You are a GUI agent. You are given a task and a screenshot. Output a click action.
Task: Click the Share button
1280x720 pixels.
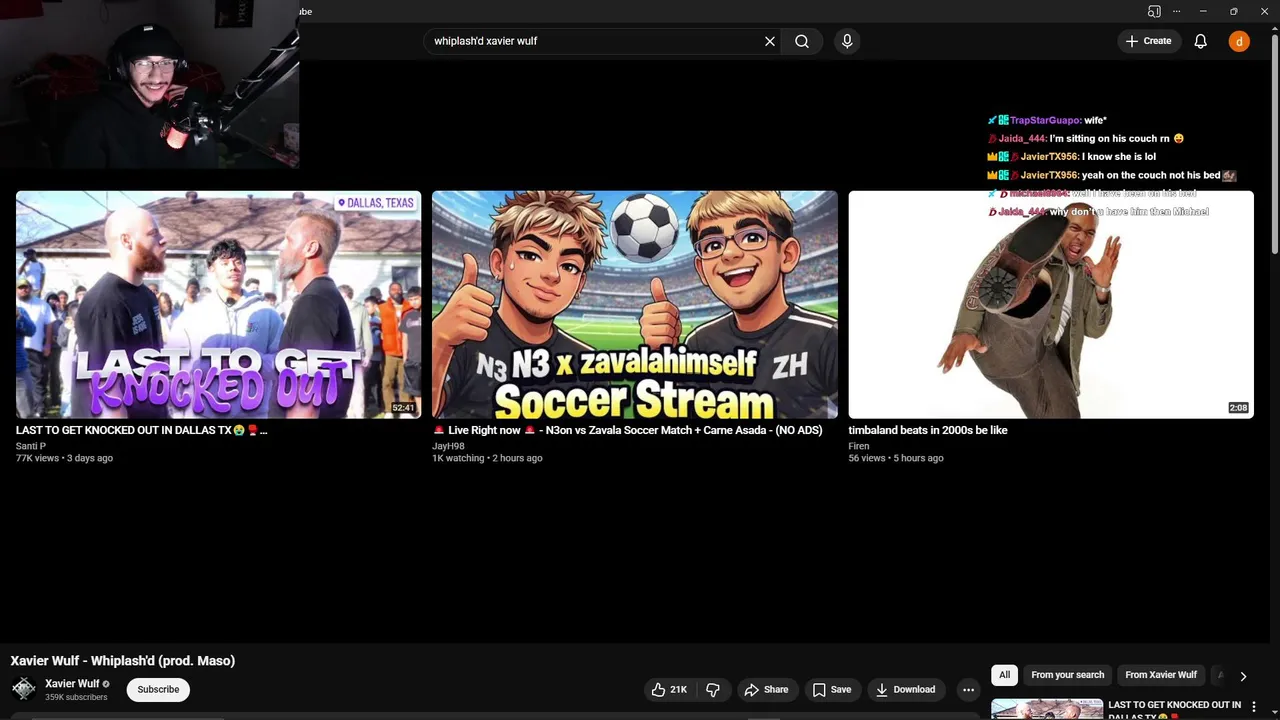pyautogui.click(x=766, y=689)
